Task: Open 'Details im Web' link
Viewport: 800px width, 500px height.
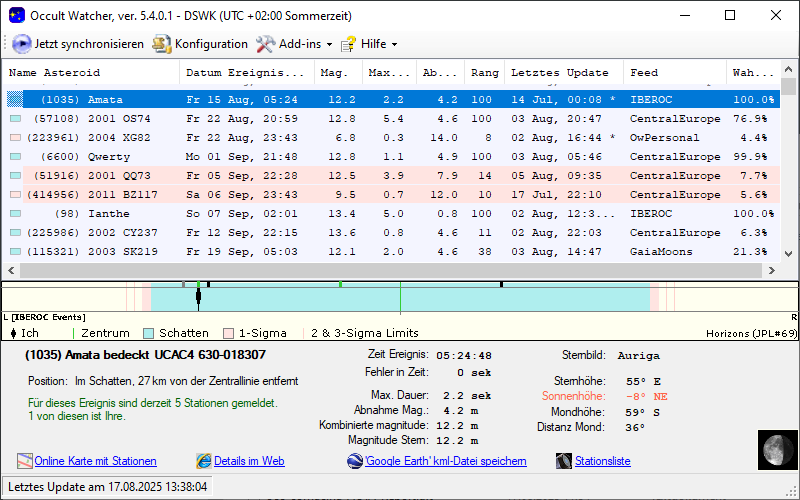Action: click(249, 461)
